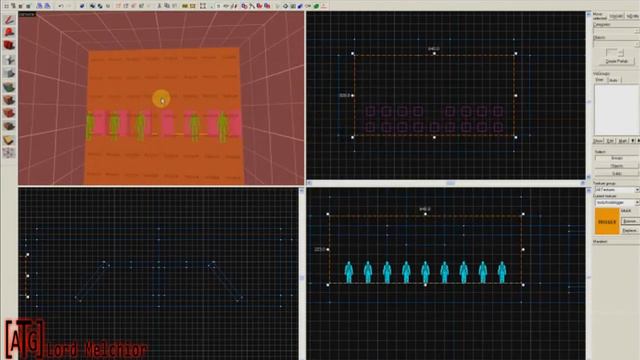The width and height of the screenshot is (640, 360).
Task: Click the edit cordon bounds icon
Action: [x=193, y=6]
